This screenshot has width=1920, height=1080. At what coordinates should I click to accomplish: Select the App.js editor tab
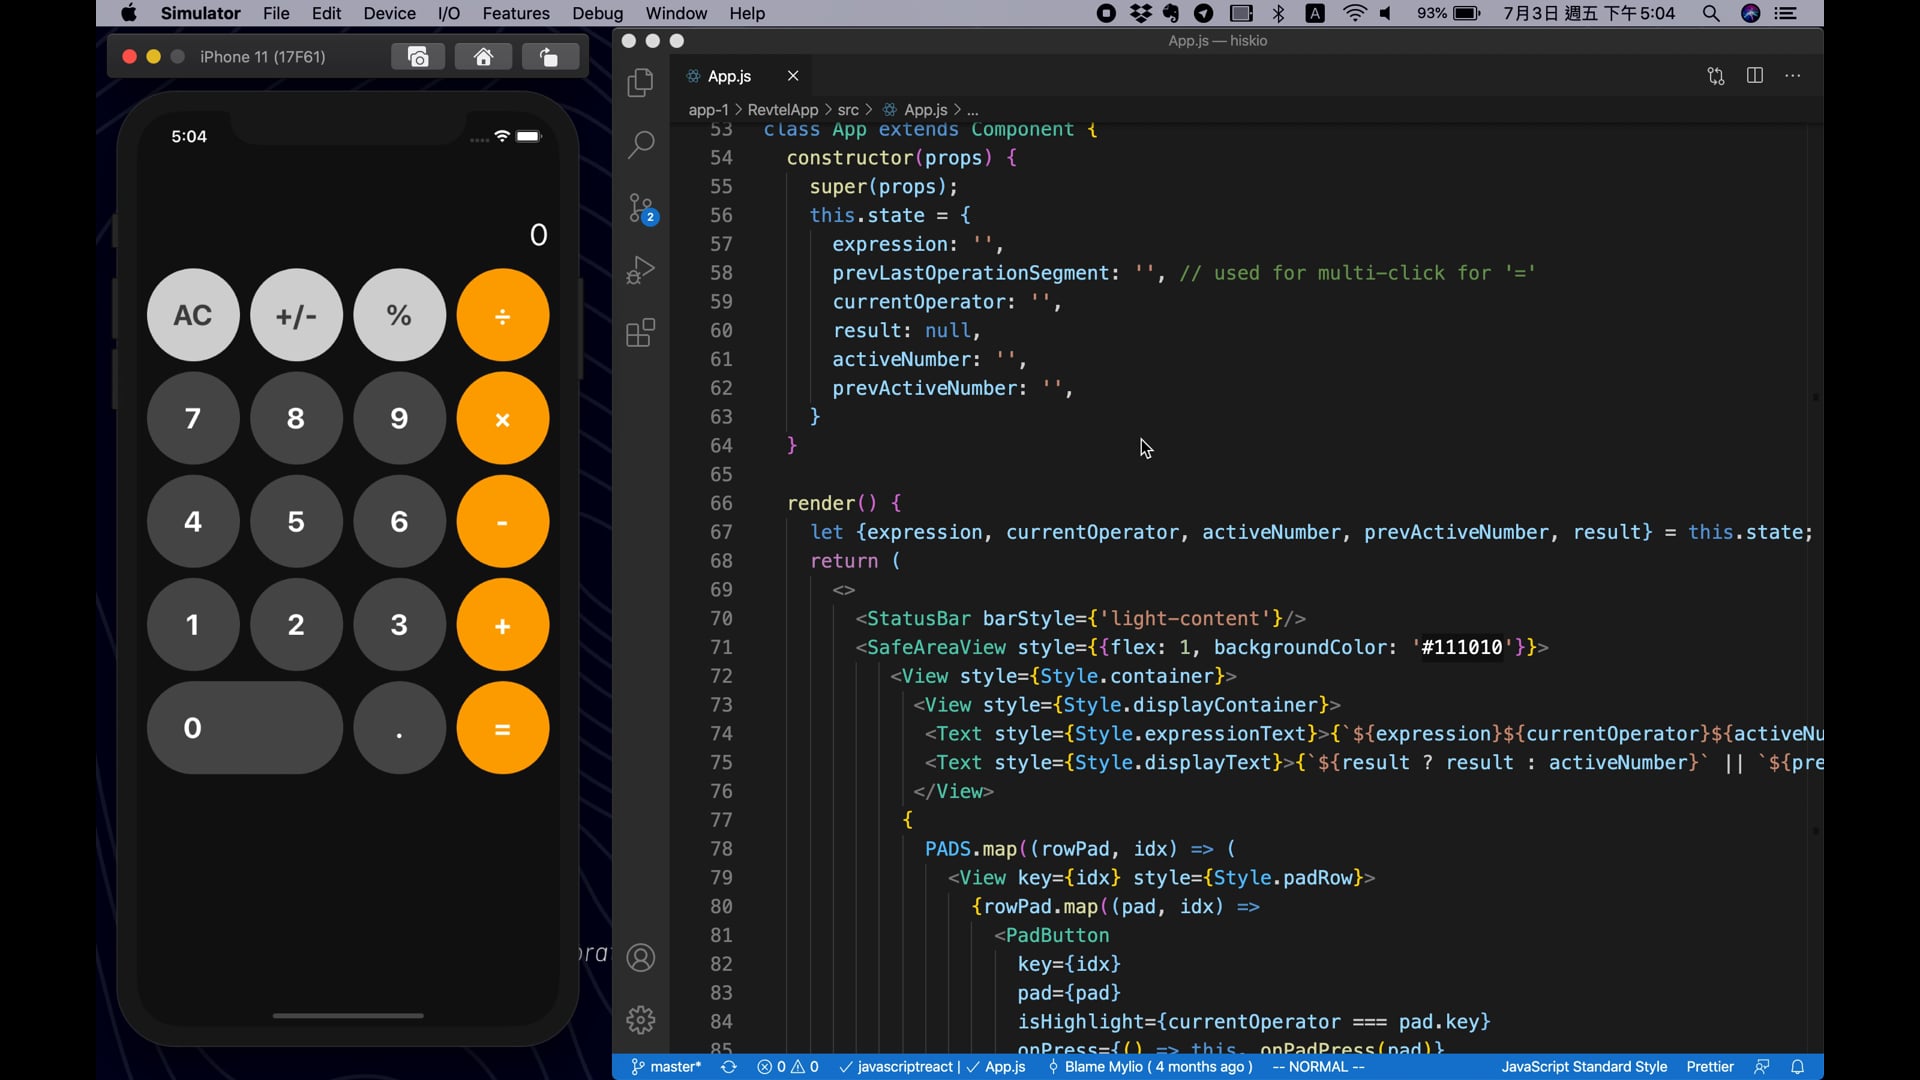click(x=731, y=75)
